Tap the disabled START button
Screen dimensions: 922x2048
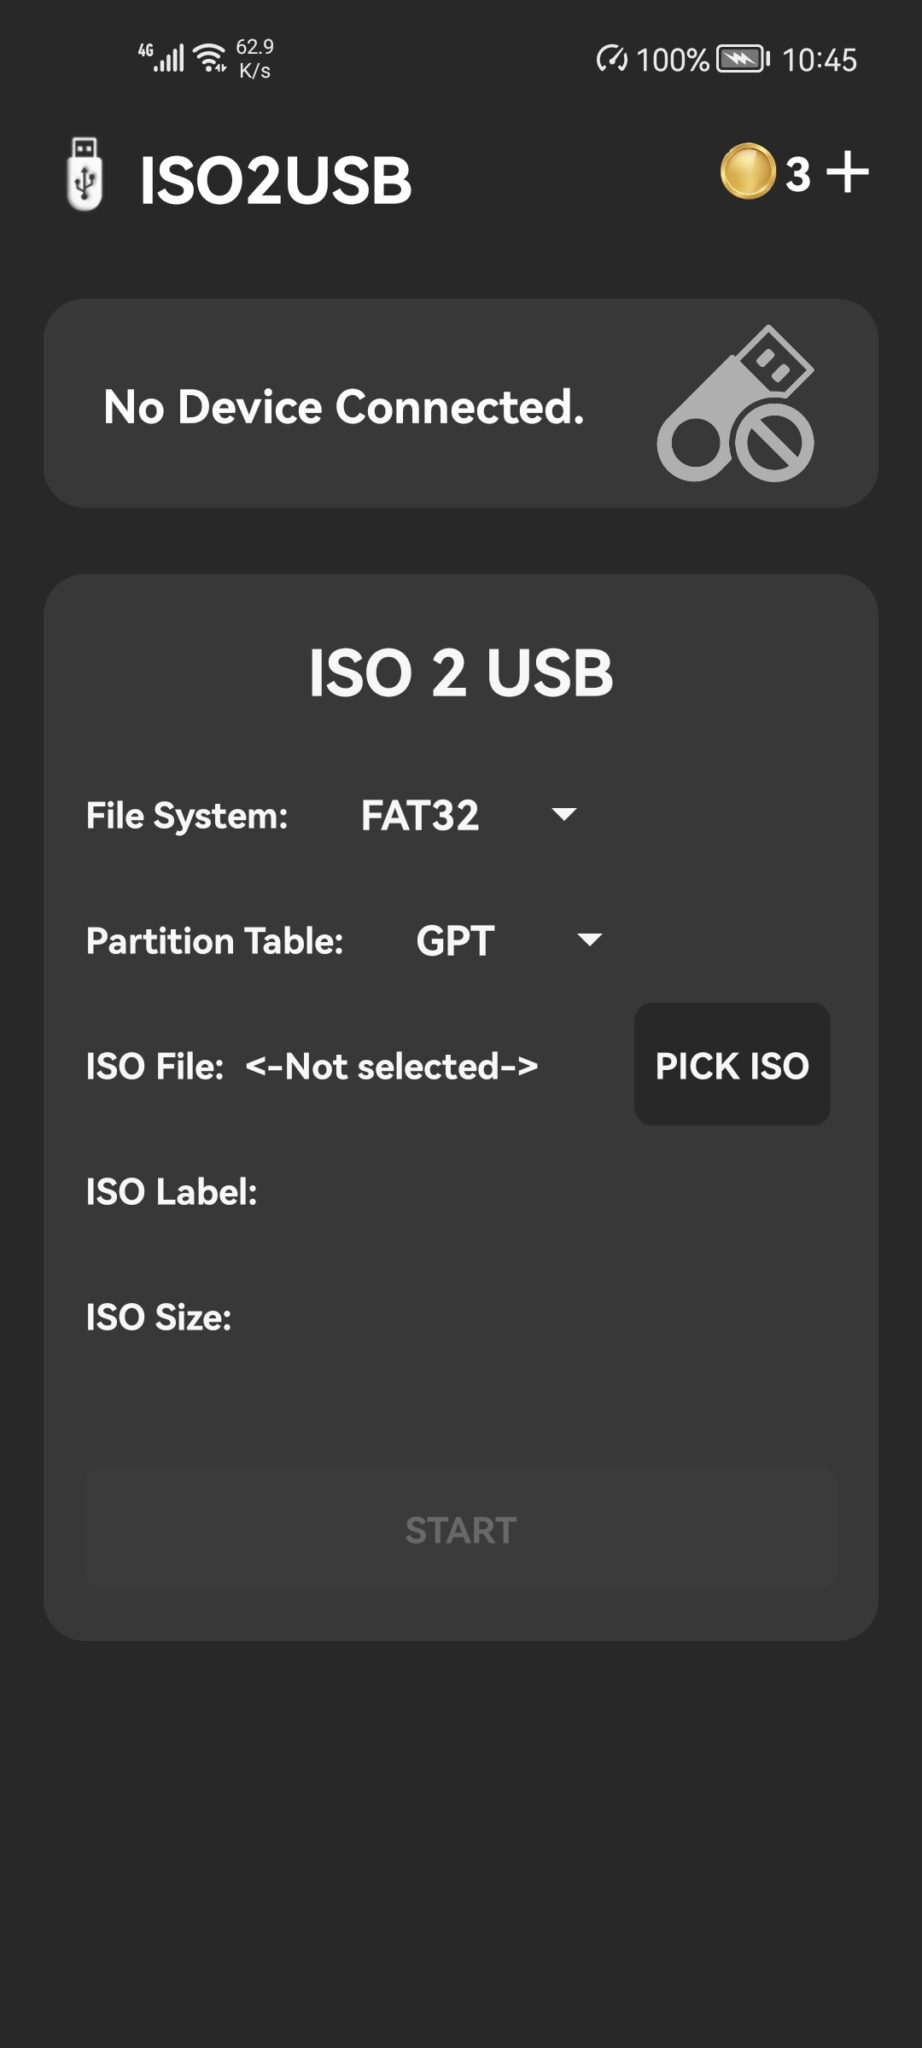(x=460, y=1528)
